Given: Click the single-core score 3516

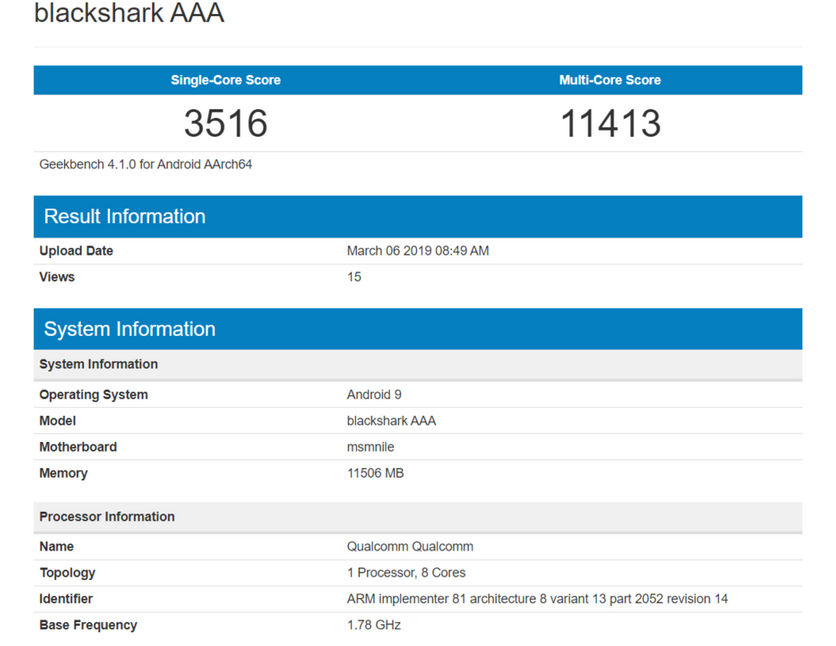Looking at the screenshot, I should [226, 123].
